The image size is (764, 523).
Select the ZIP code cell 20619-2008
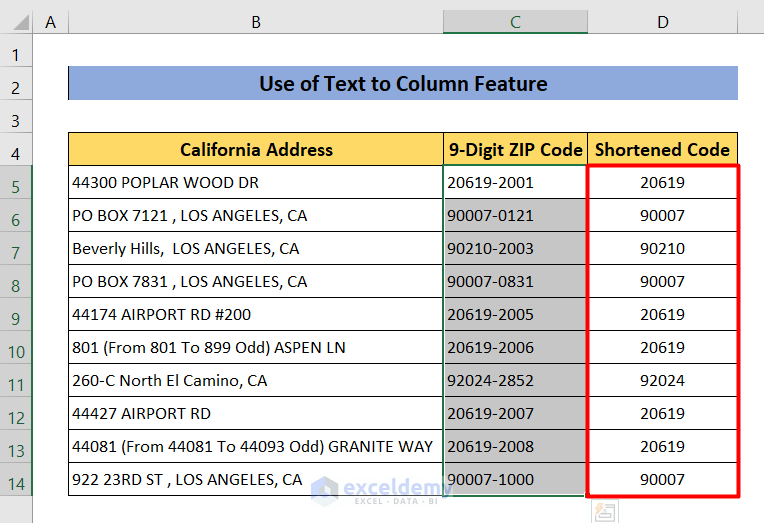click(x=515, y=447)
